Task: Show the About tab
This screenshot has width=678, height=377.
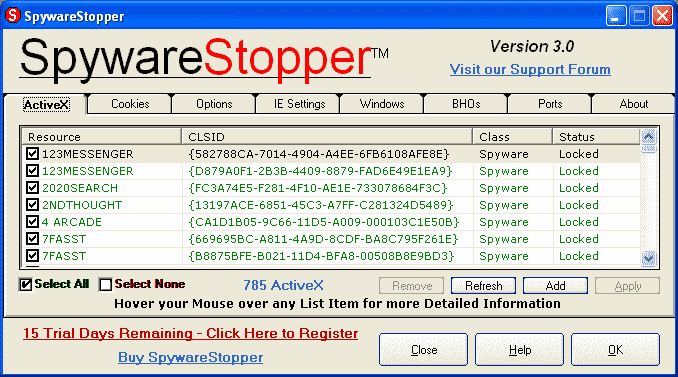Action: (633, 104)
